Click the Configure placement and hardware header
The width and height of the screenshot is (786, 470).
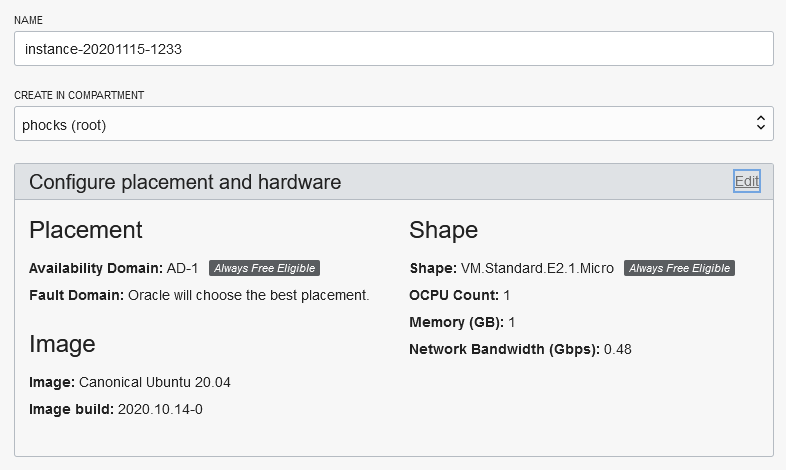[185, 182]
